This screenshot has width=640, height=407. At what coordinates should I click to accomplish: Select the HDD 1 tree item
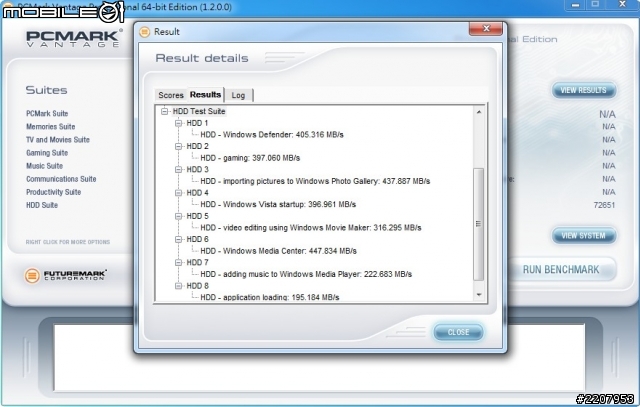point(197,123)
